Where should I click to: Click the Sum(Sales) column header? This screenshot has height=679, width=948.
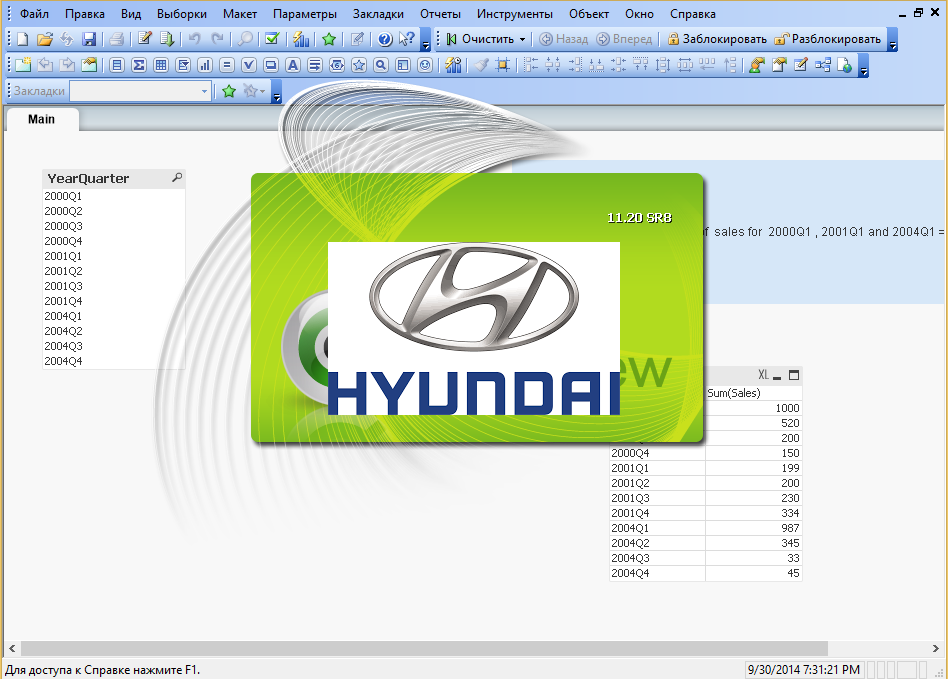tap(753, 393)
